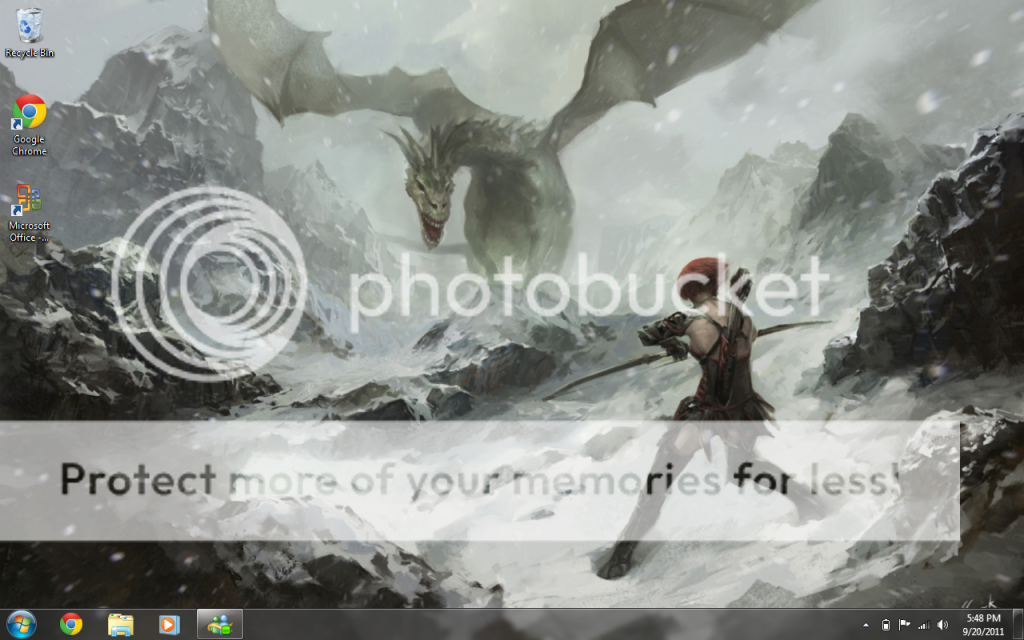Open the Action Center flag icon
Screen dimensions: 1024x640
click(904, 625)
